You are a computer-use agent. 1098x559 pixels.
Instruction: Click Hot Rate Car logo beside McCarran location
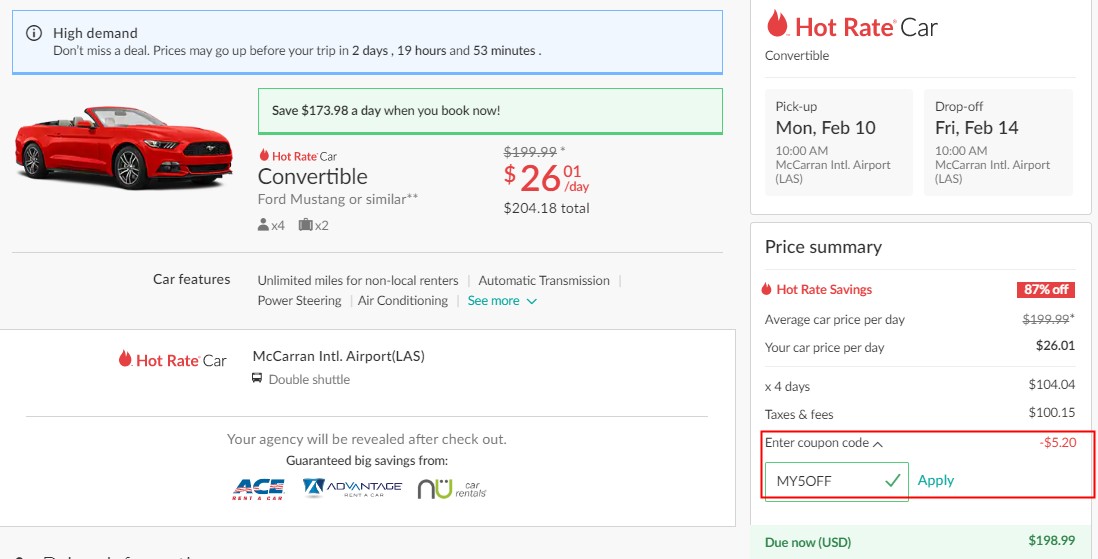point(172,360)
